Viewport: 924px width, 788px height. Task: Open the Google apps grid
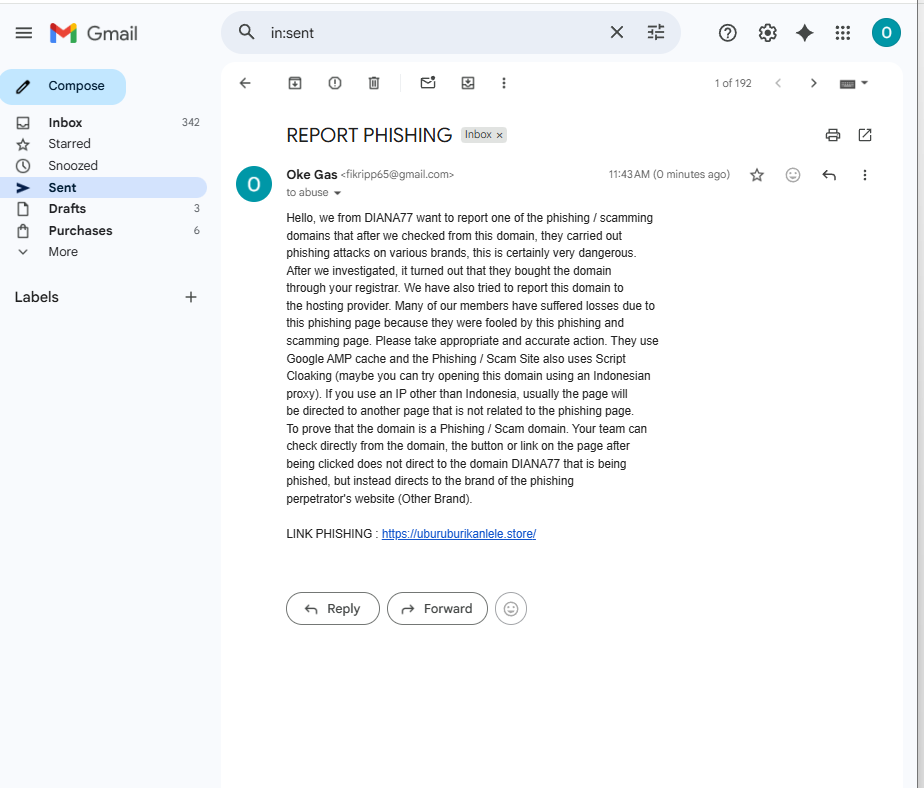(x=843, y=33)
